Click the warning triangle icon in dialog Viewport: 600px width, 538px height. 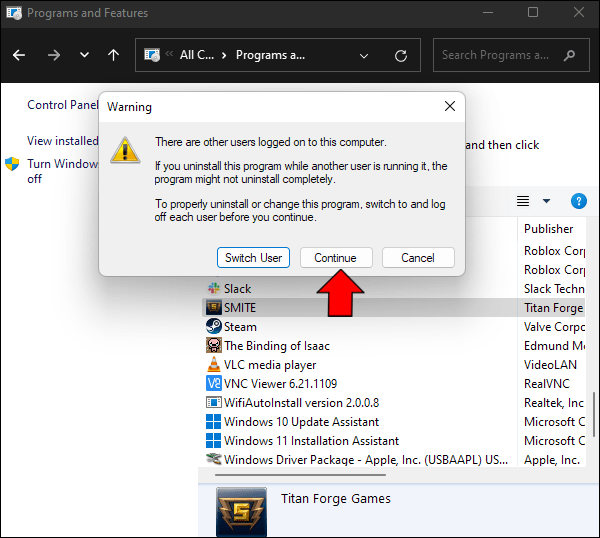pyautogui.click(x=125, y=150)
